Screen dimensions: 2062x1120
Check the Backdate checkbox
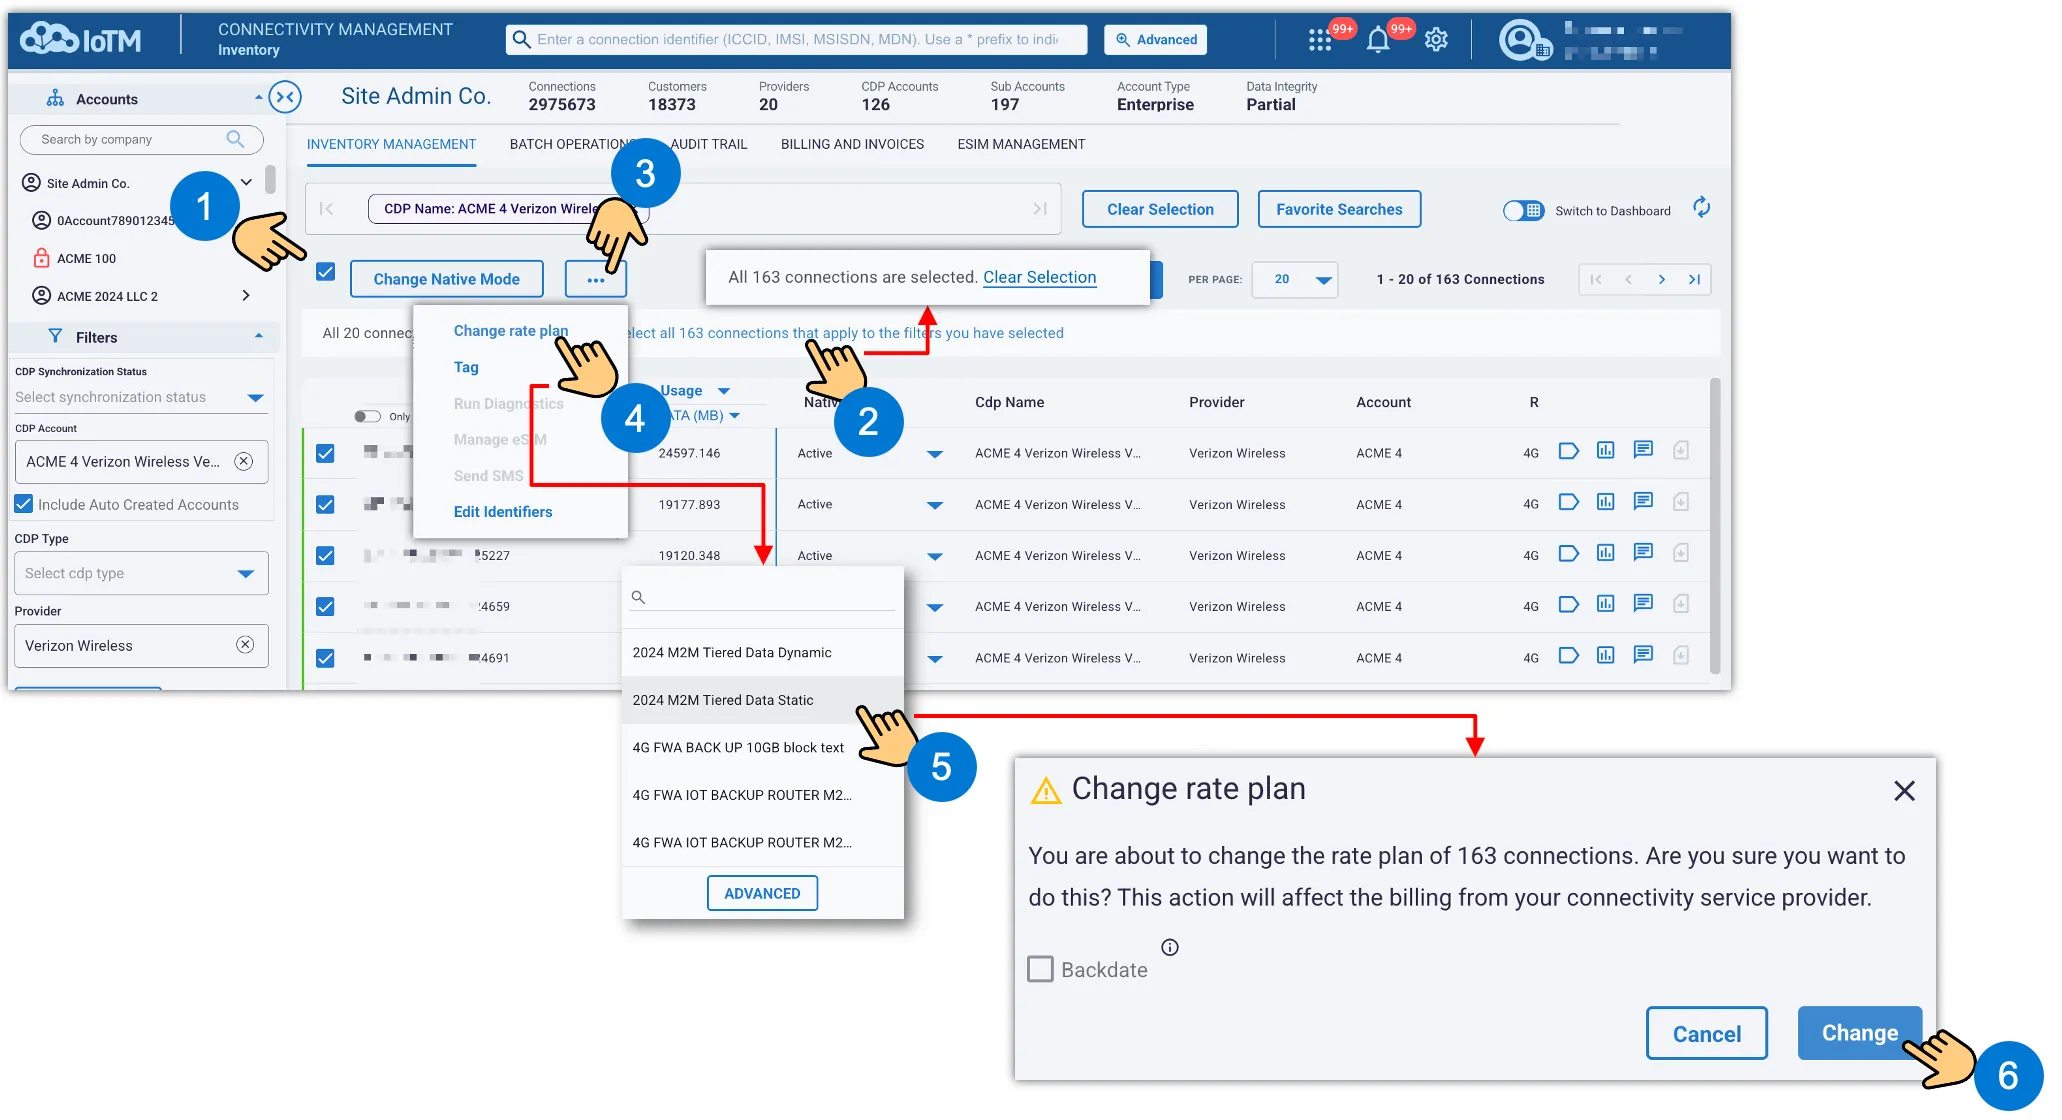(1041, 969)
